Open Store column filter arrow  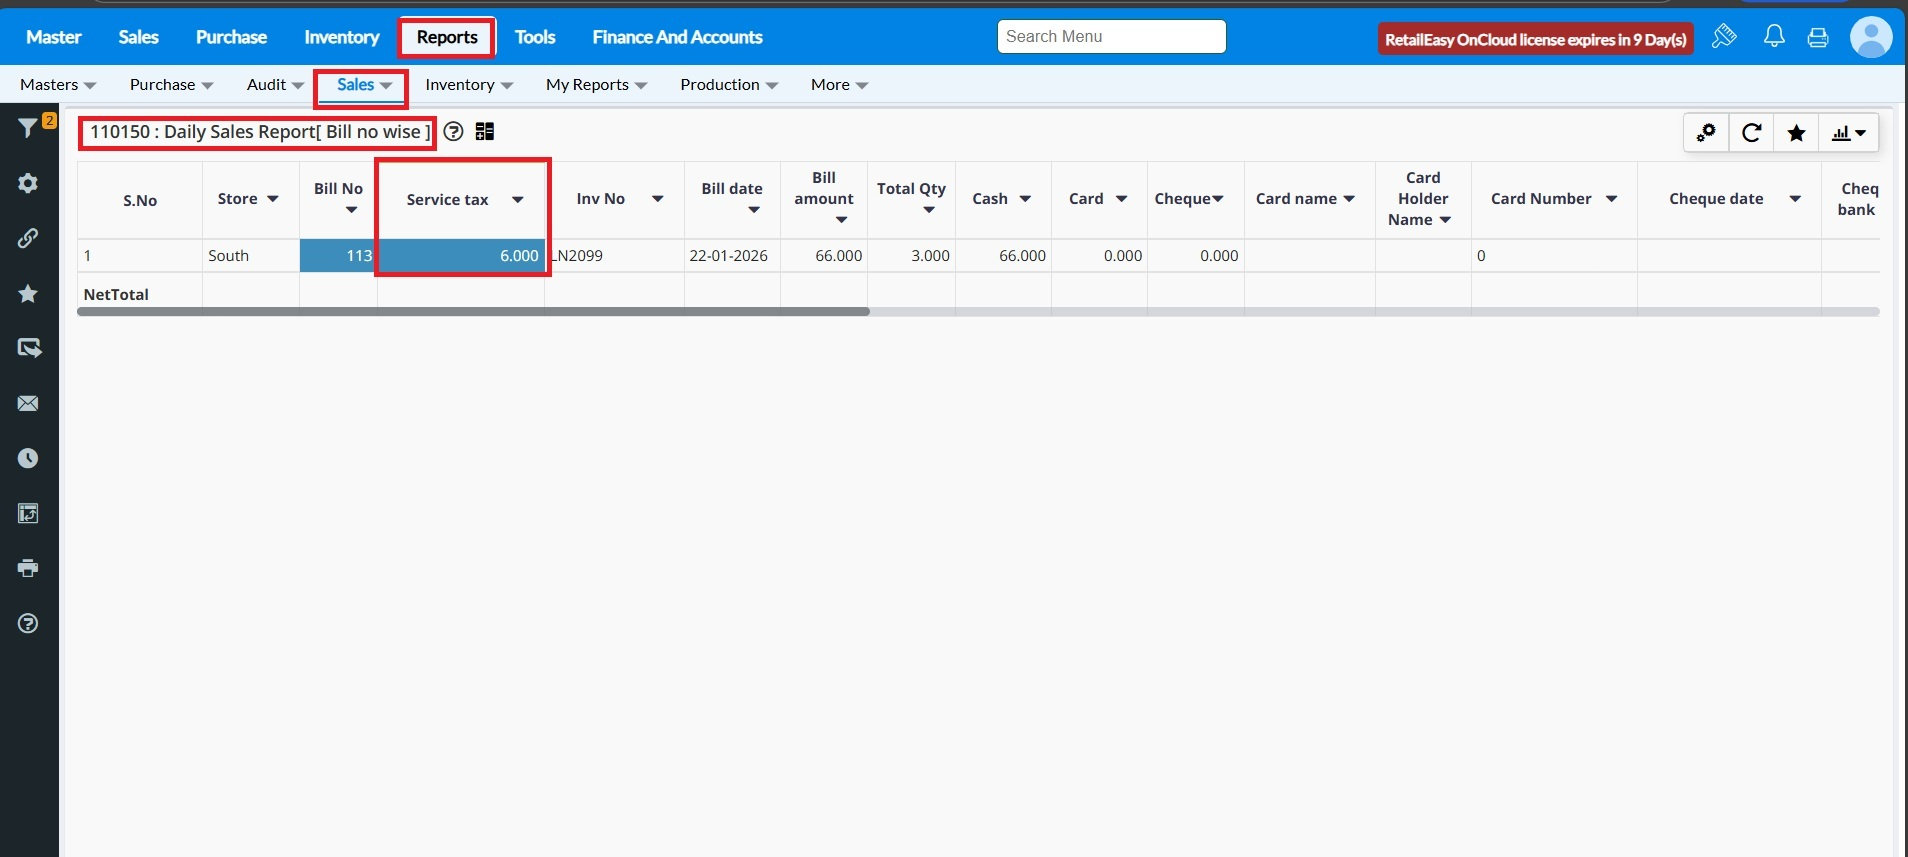click(272, 199)
